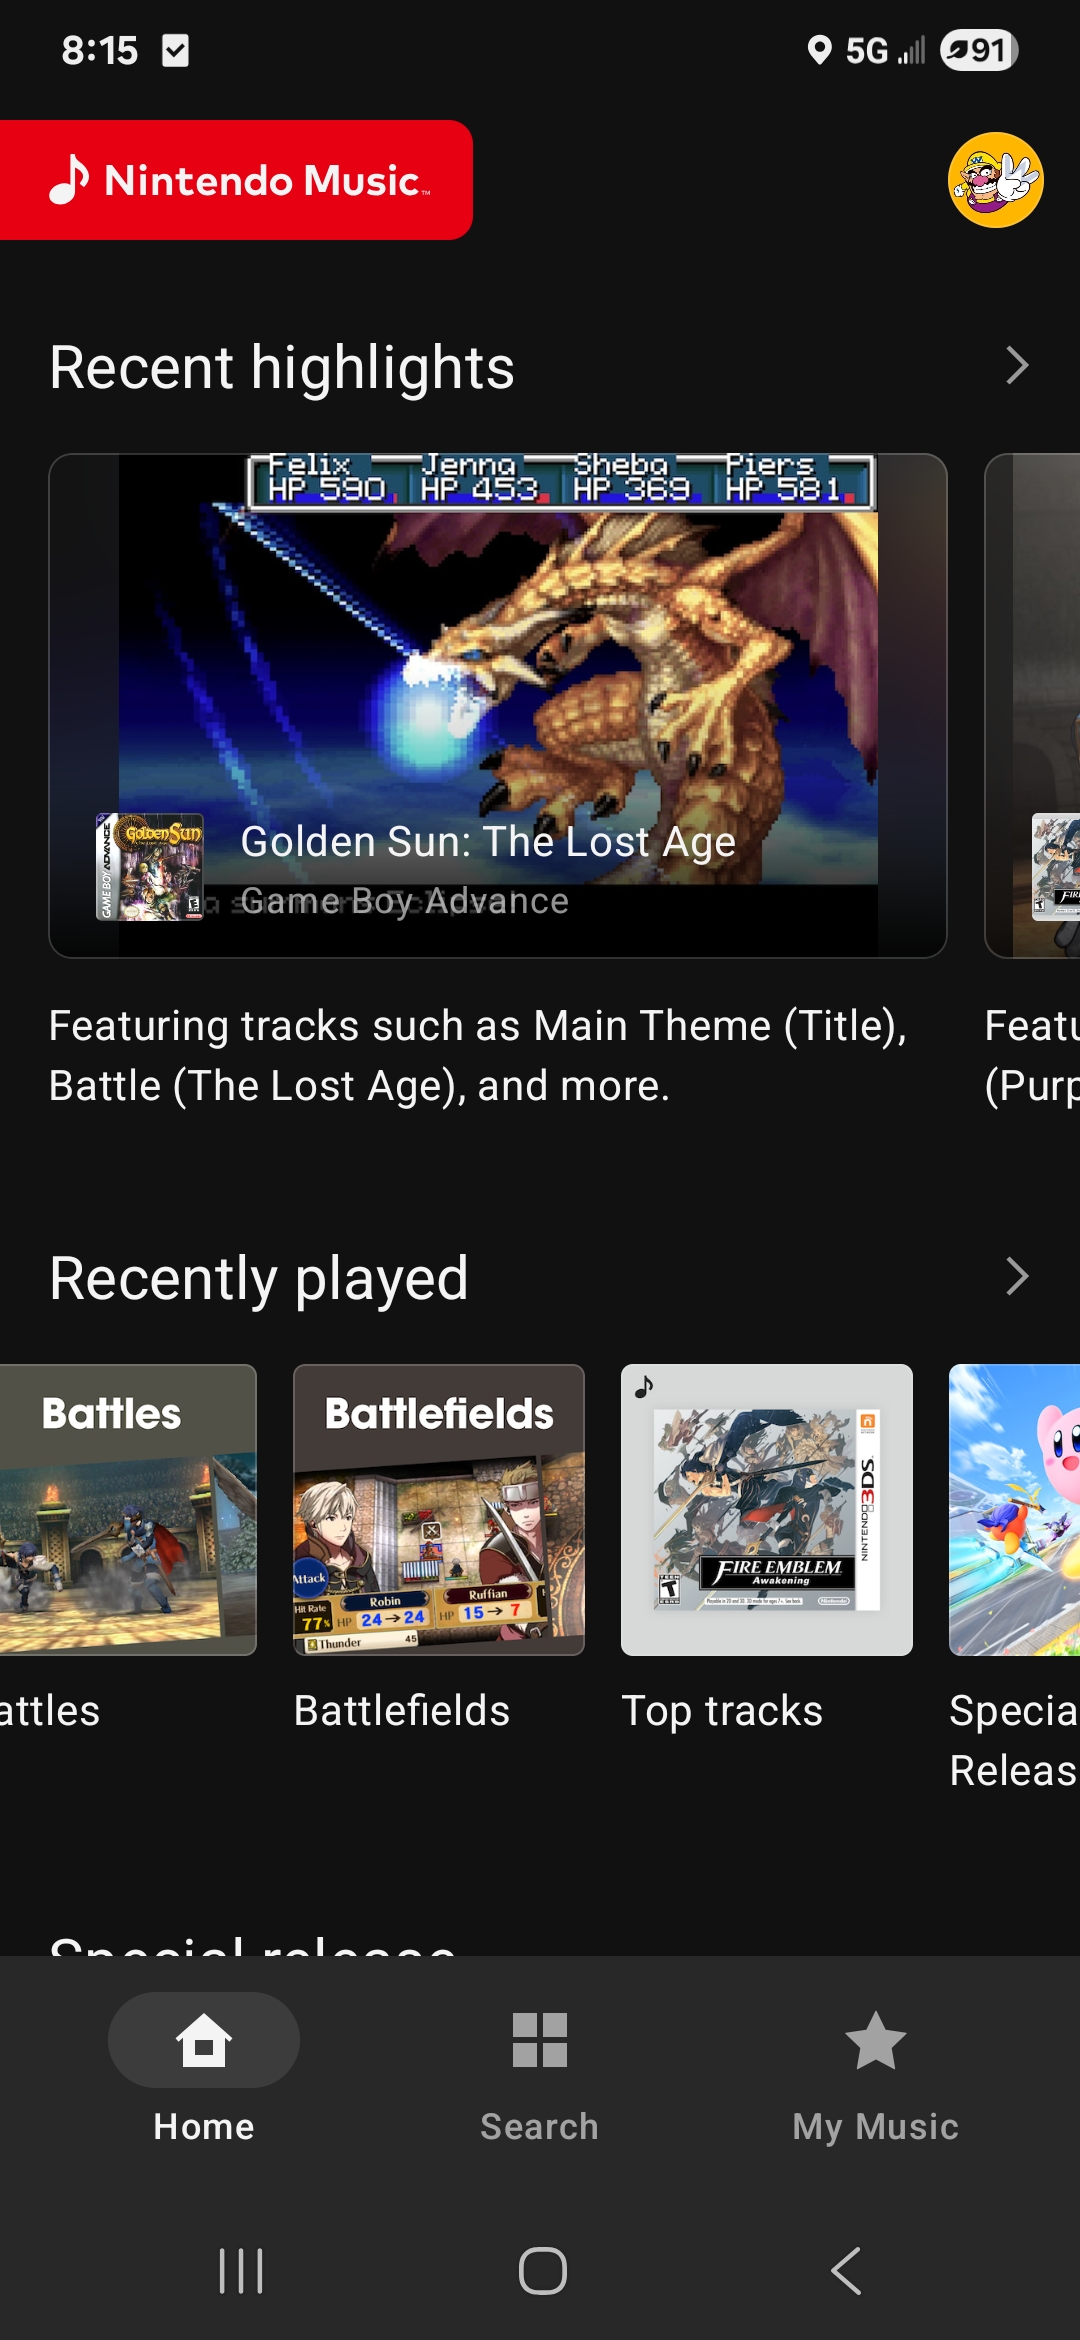
Task: Switch to the Search tab label
Action: tap(540, 2126)
